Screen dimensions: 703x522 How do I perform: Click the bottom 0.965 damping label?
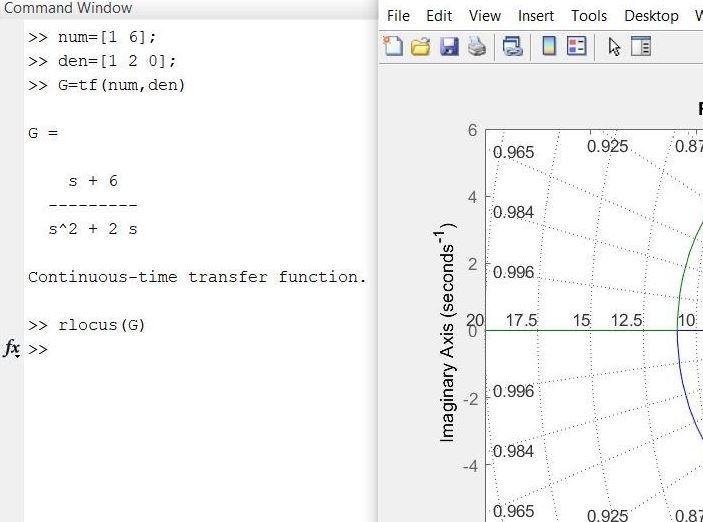pos(513,511)
